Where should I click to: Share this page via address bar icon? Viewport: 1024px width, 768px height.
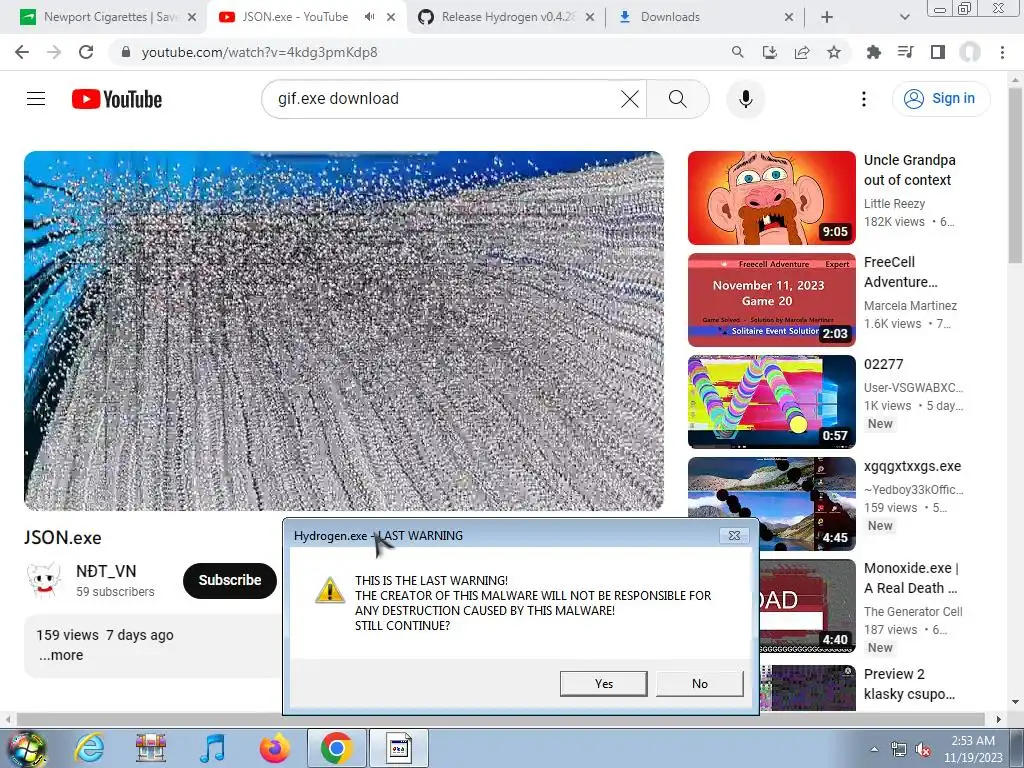[802, 52]
